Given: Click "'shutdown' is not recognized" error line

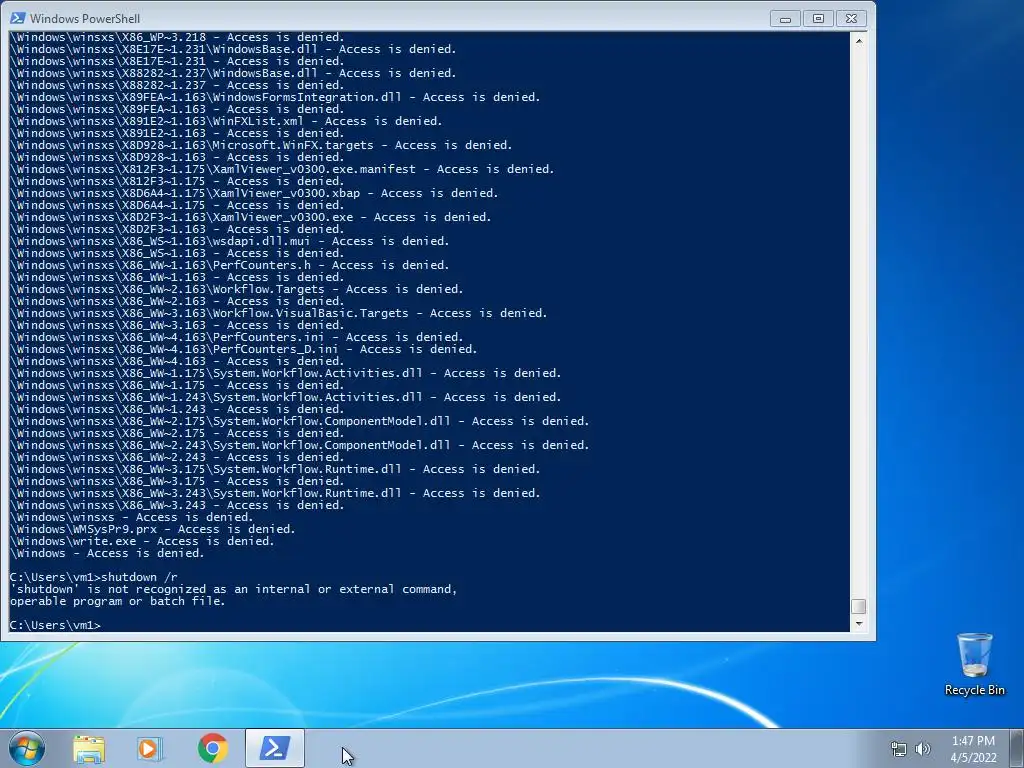Looking at the screenshot, I should pyautogui.click(x=233, y=589).
